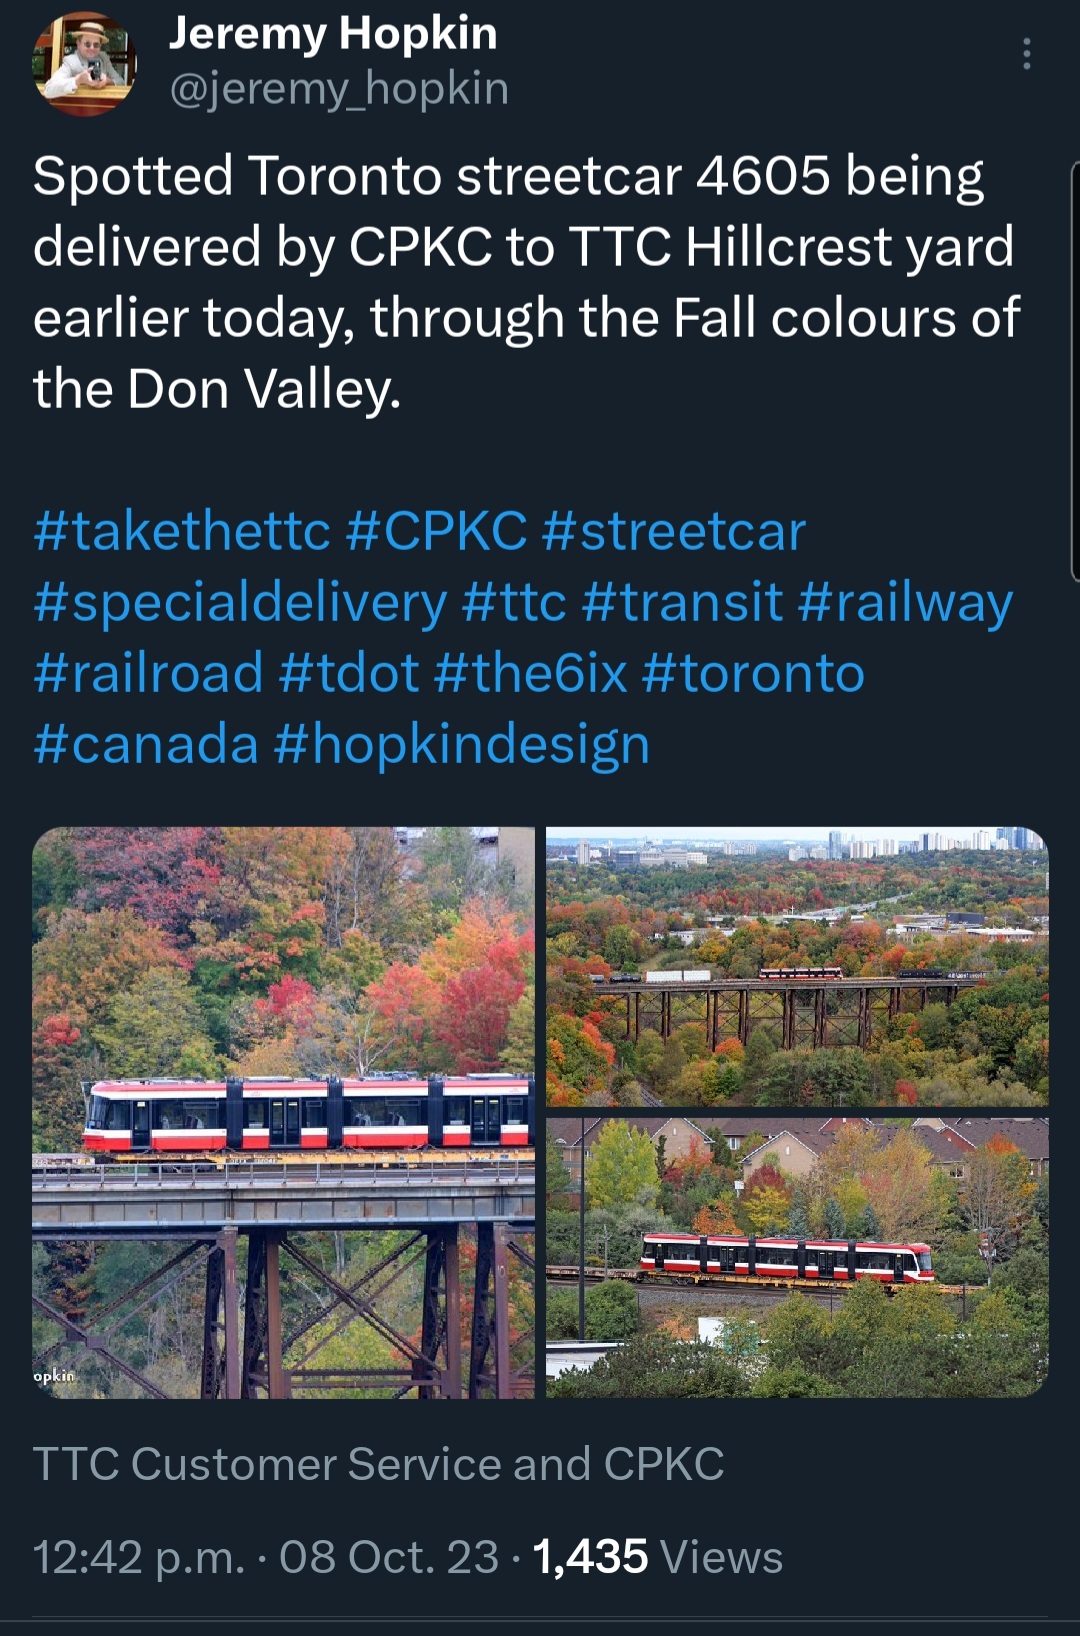Open the #CPKC hashtag
Screen dimensions: 1080x1636
pos(436,531)
